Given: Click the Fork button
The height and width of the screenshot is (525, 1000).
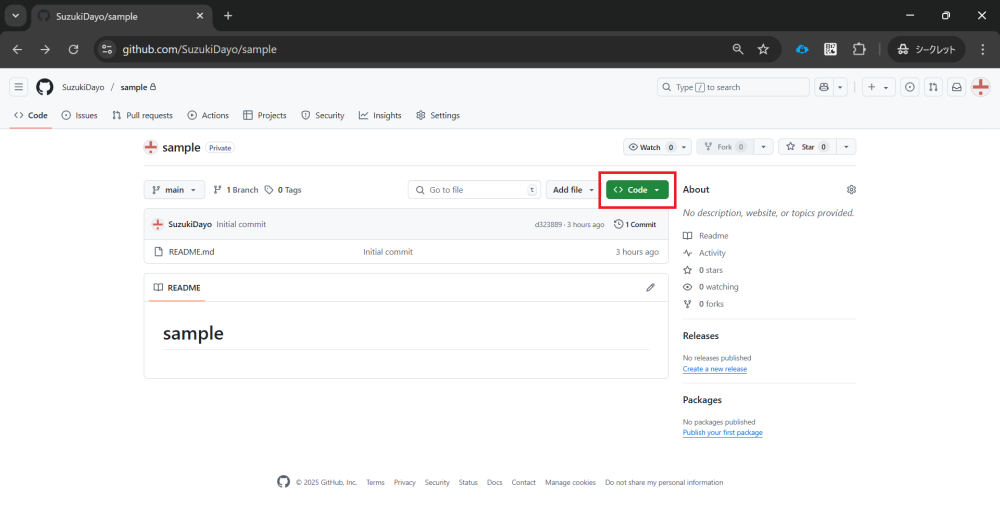Looking at the screenshot, I should click(x=724, y=147).
